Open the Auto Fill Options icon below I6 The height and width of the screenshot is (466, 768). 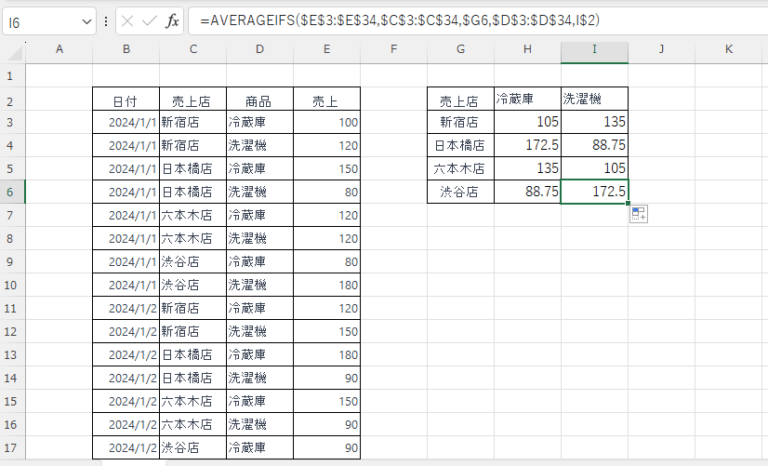638,213
